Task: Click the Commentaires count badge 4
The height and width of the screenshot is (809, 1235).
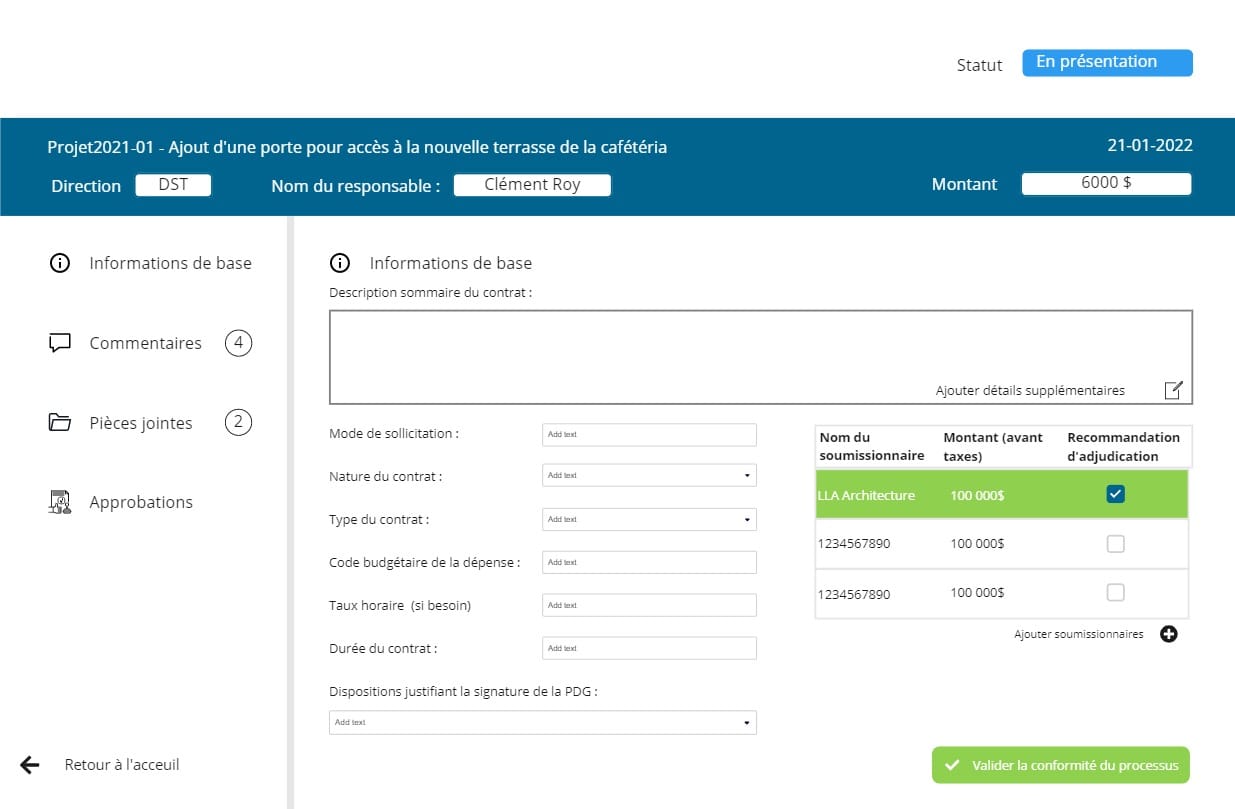Action: pyautogui.click(x=238, y=343)
